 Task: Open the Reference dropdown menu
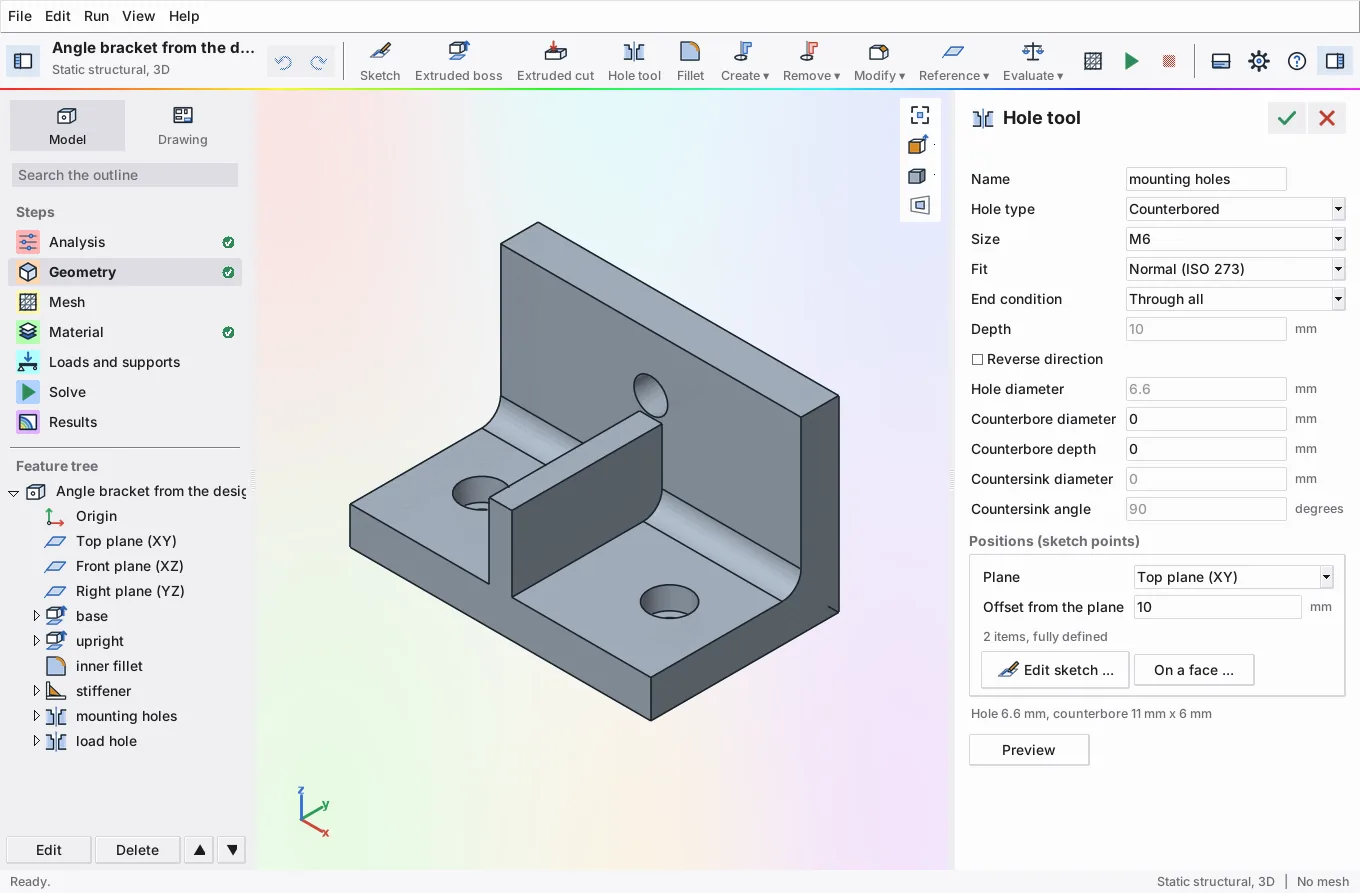(x=954, y=61)
